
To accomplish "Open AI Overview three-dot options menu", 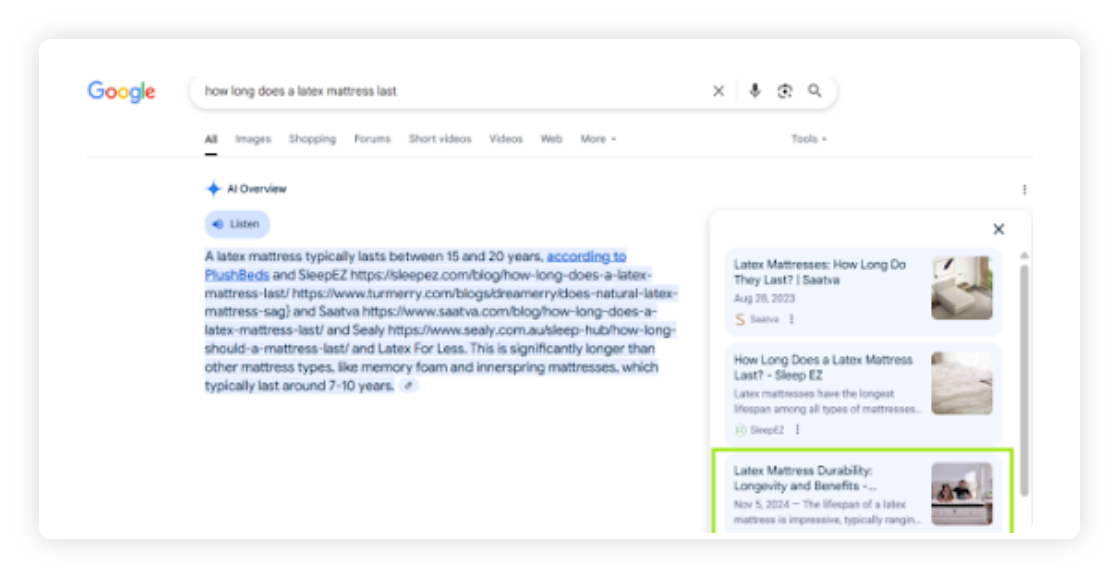I will (1024, 189).
